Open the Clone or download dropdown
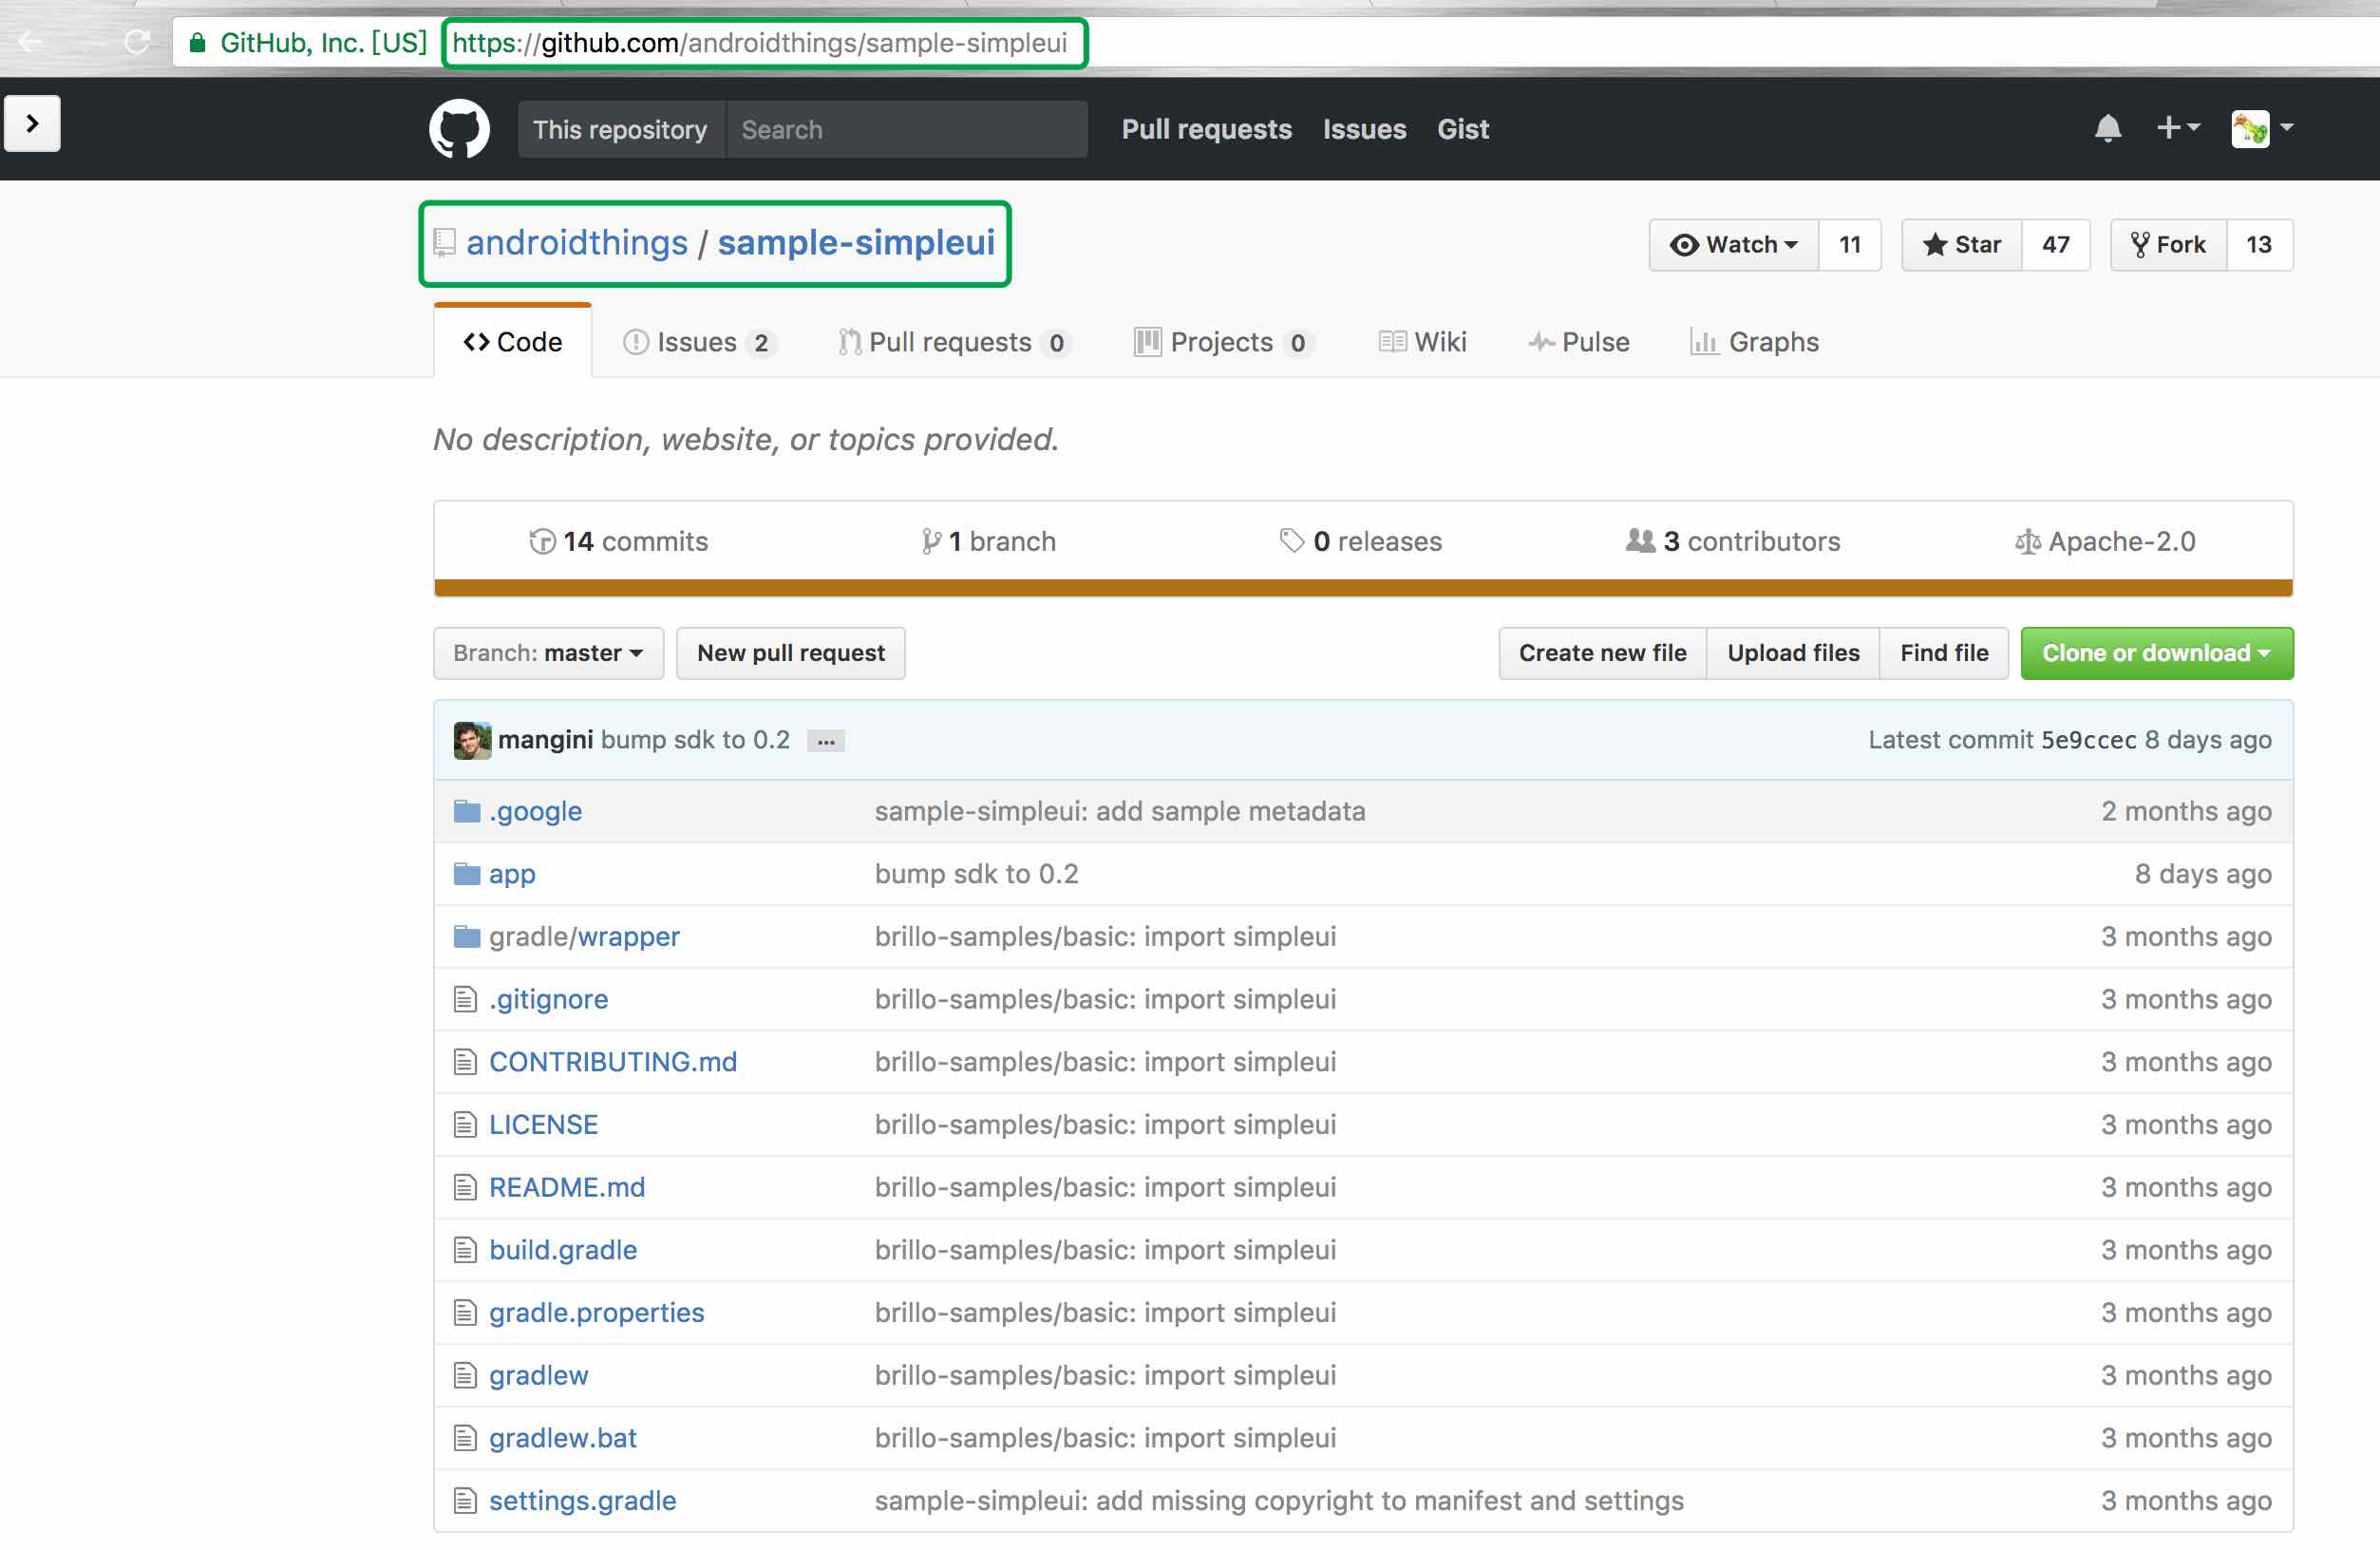The width and height of the screenshot is (2380, 1550). (x=2157, y=653)
